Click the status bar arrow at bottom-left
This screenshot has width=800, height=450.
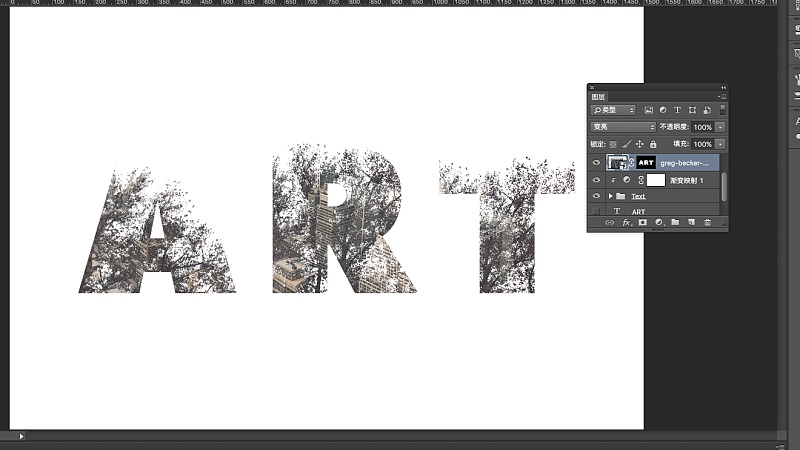click(21, 436)
